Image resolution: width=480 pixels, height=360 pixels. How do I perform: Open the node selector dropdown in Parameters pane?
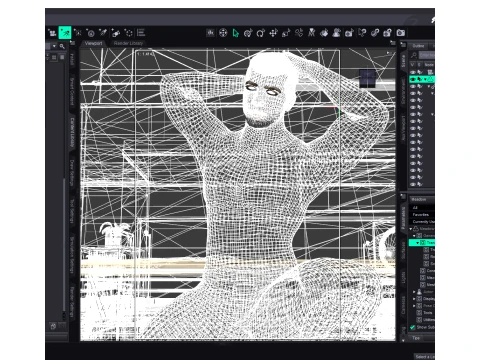[422, 200]
